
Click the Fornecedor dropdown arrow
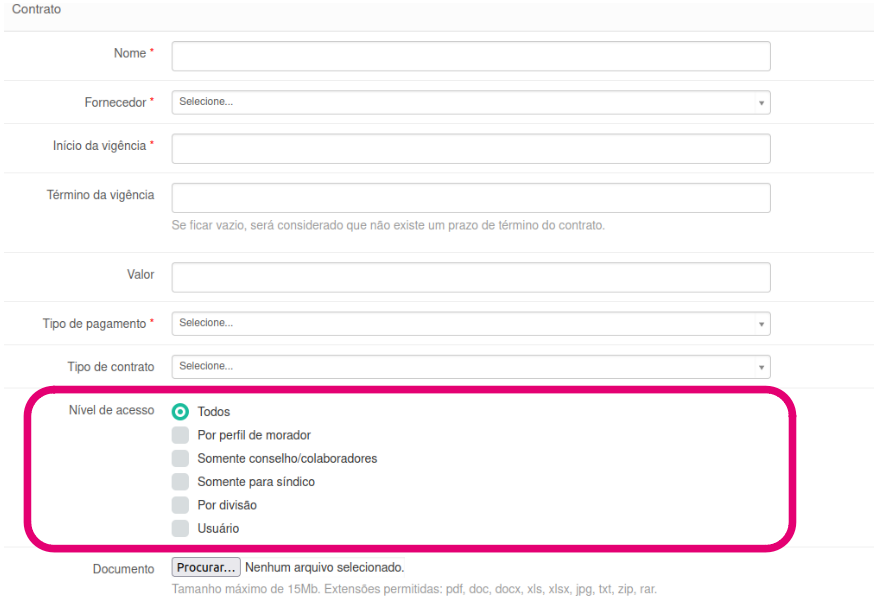761,103
